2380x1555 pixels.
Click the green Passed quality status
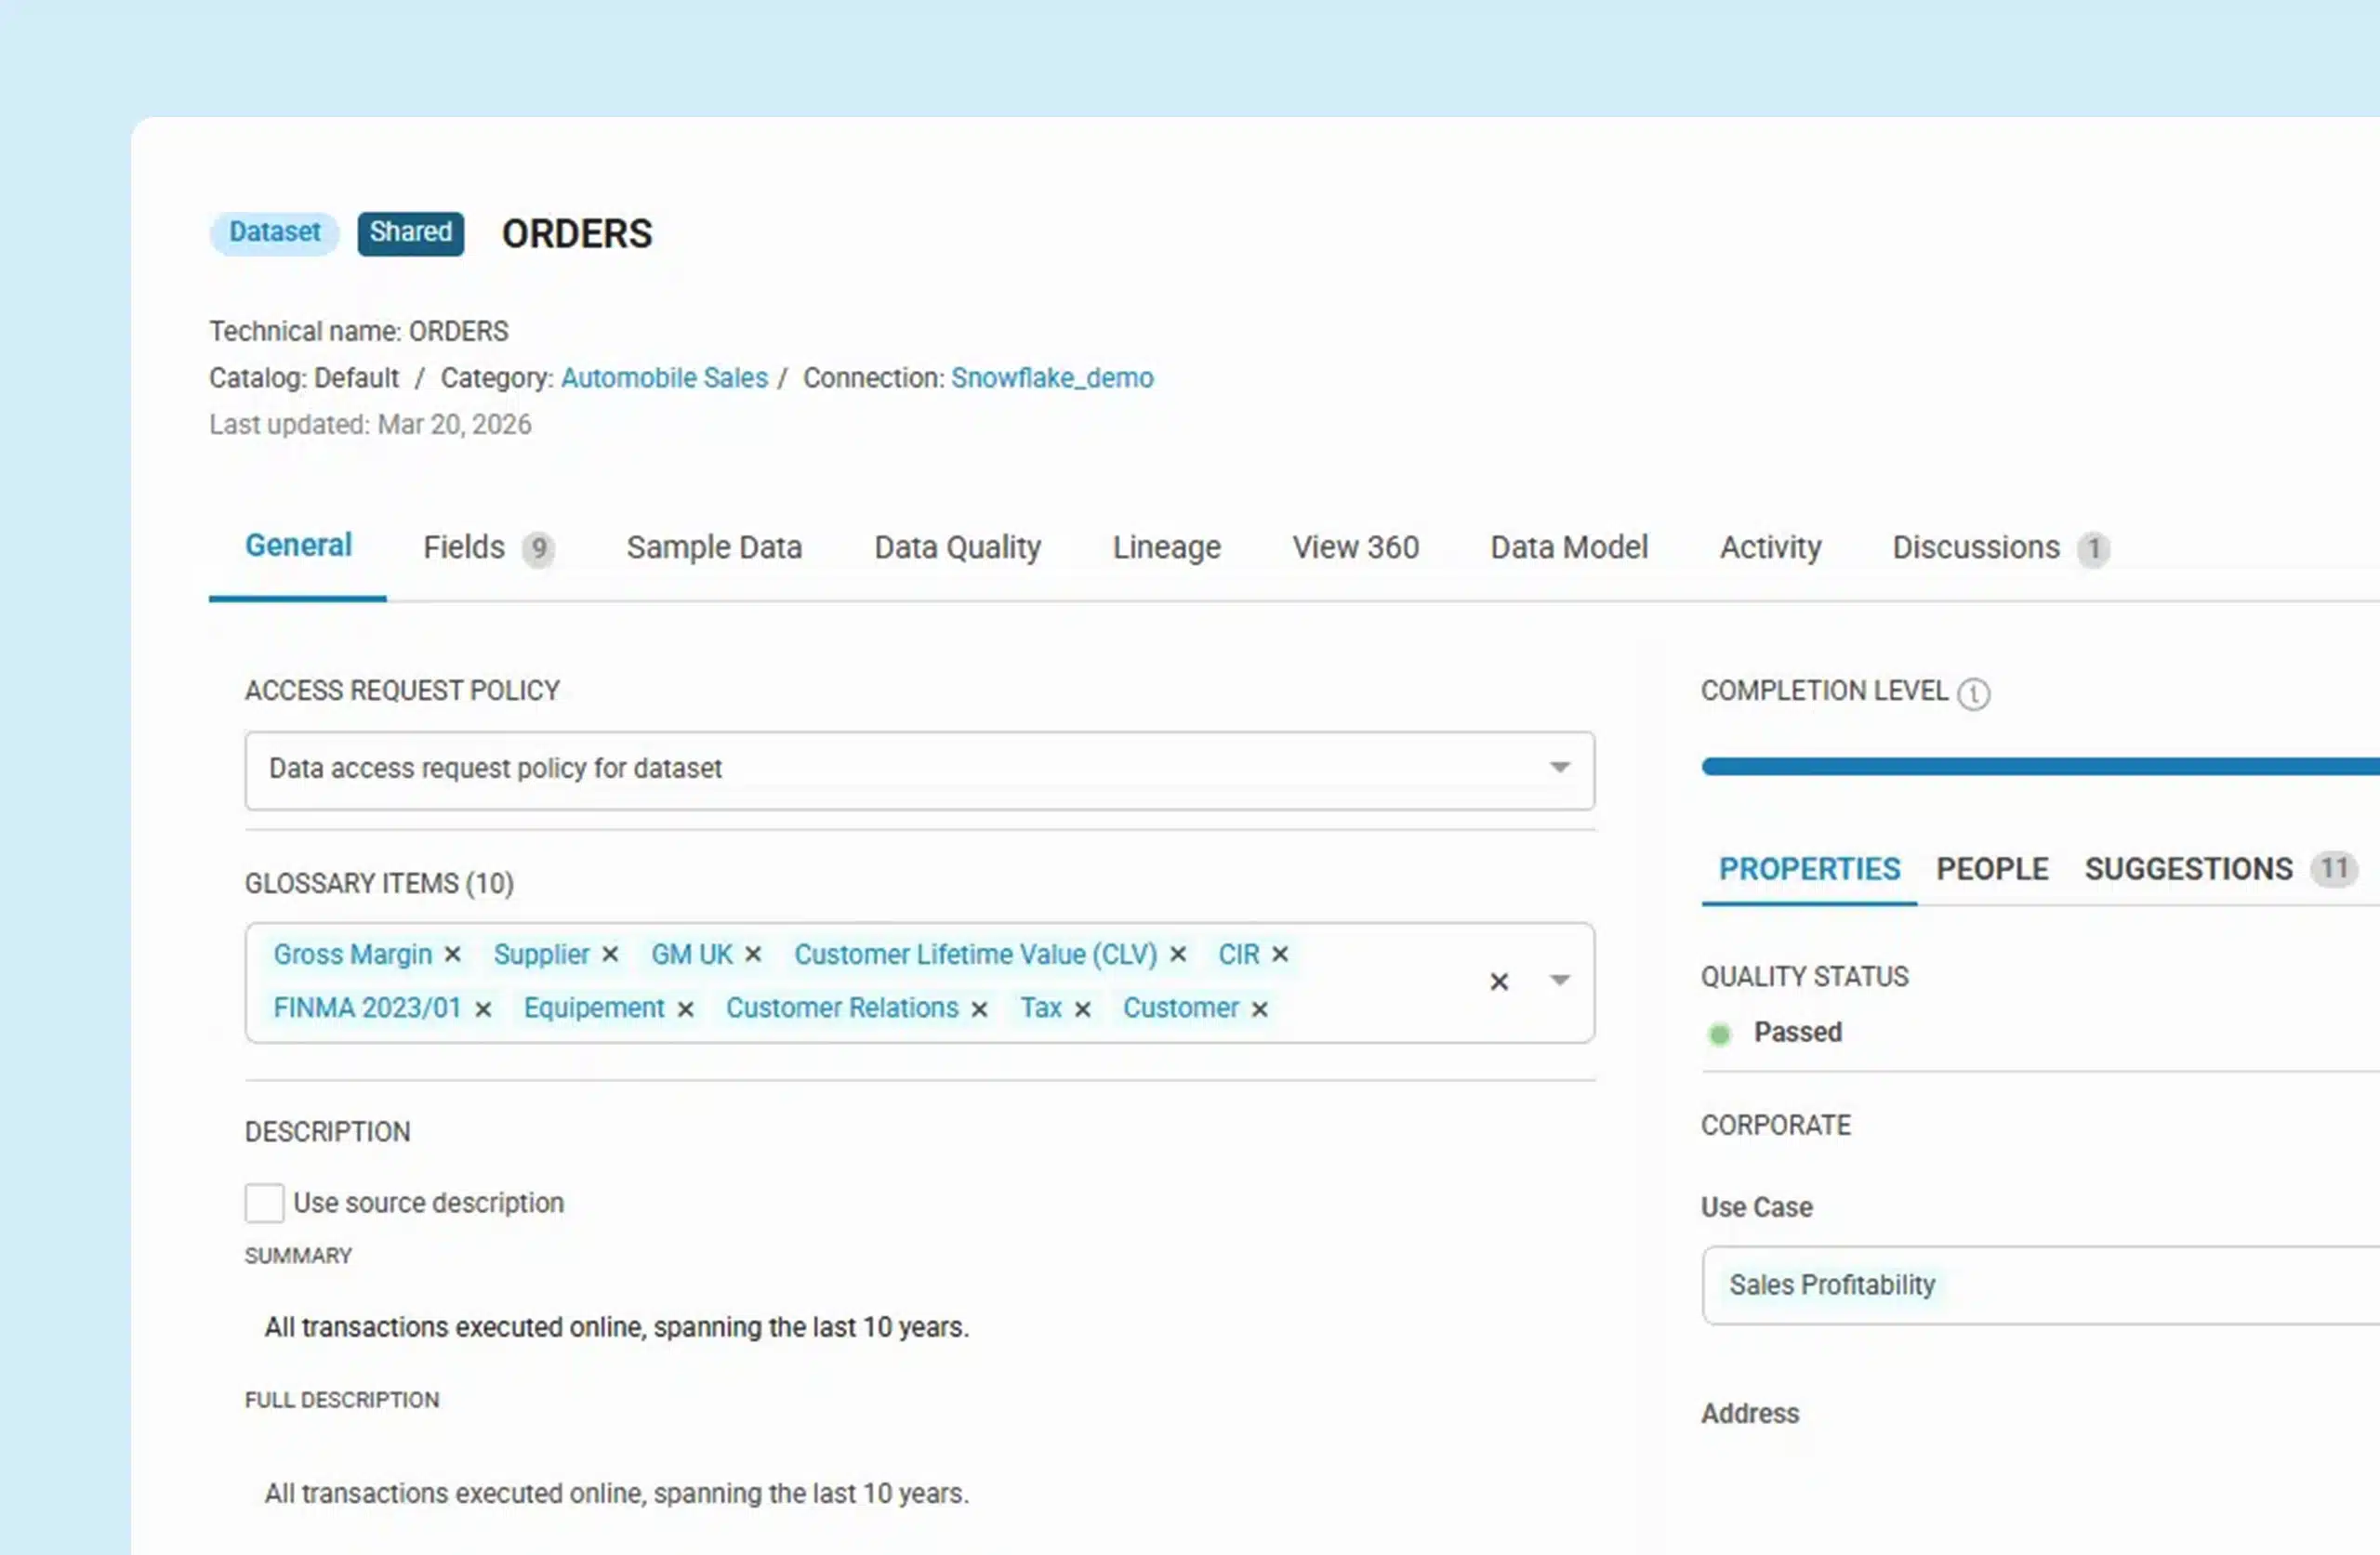pos(1775,1033)
